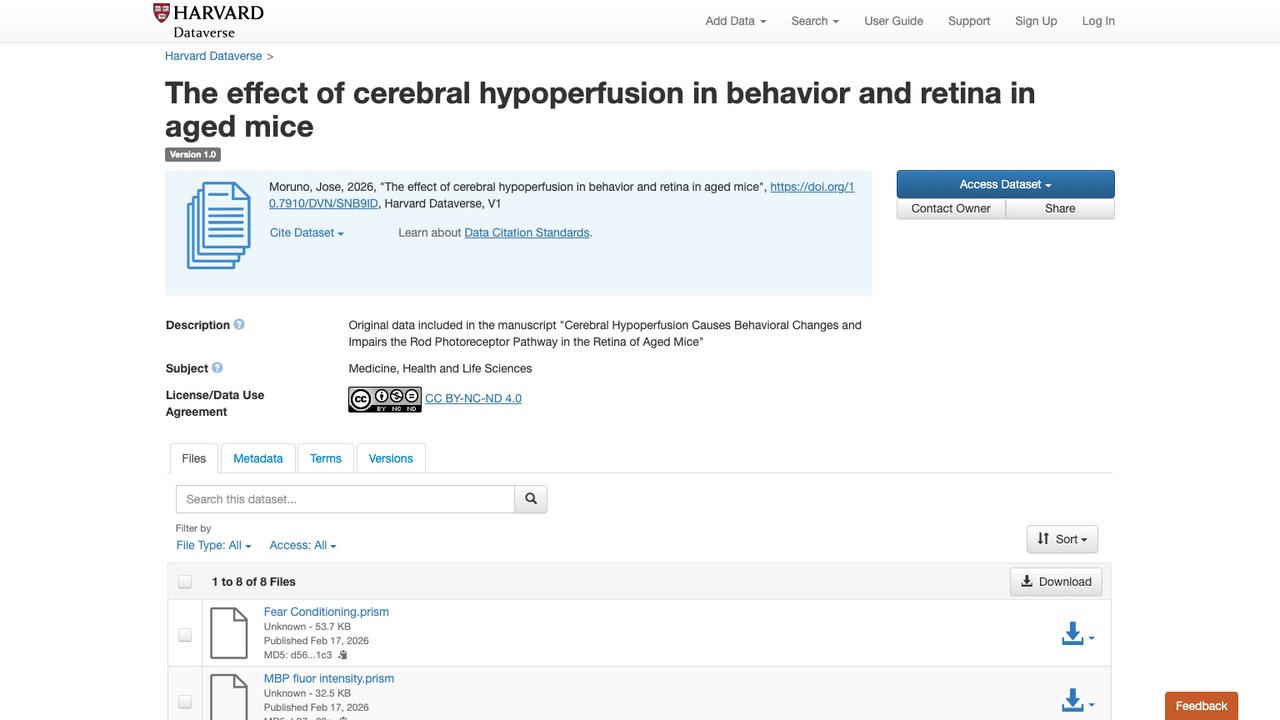
Task: Click the Creative Commons license badge
Action: click(385, 399)
